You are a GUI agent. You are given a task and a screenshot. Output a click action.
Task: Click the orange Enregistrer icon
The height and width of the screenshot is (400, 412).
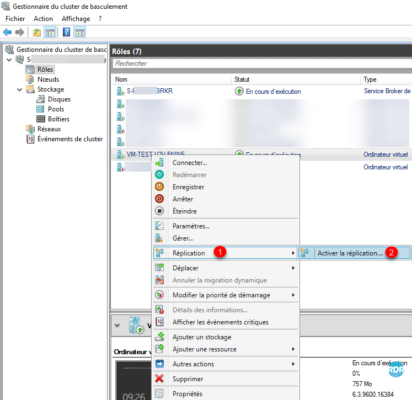160,187
